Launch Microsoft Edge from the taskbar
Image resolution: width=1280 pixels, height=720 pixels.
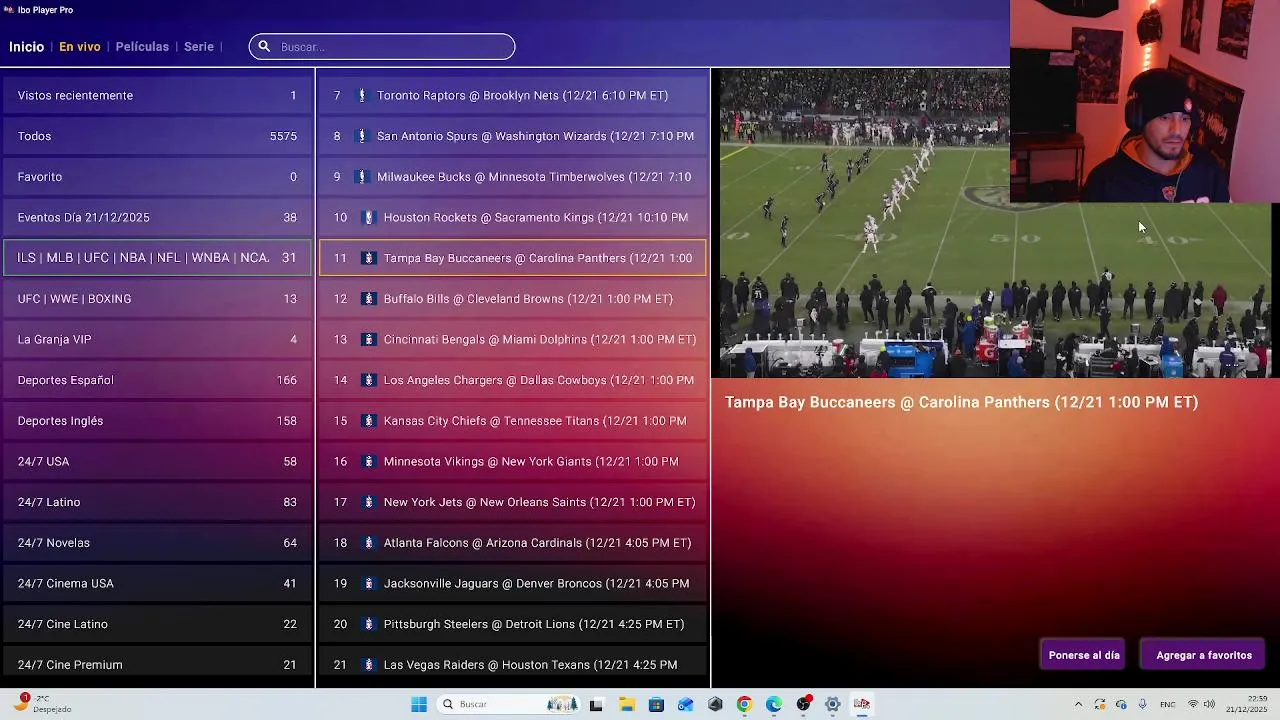774,705
